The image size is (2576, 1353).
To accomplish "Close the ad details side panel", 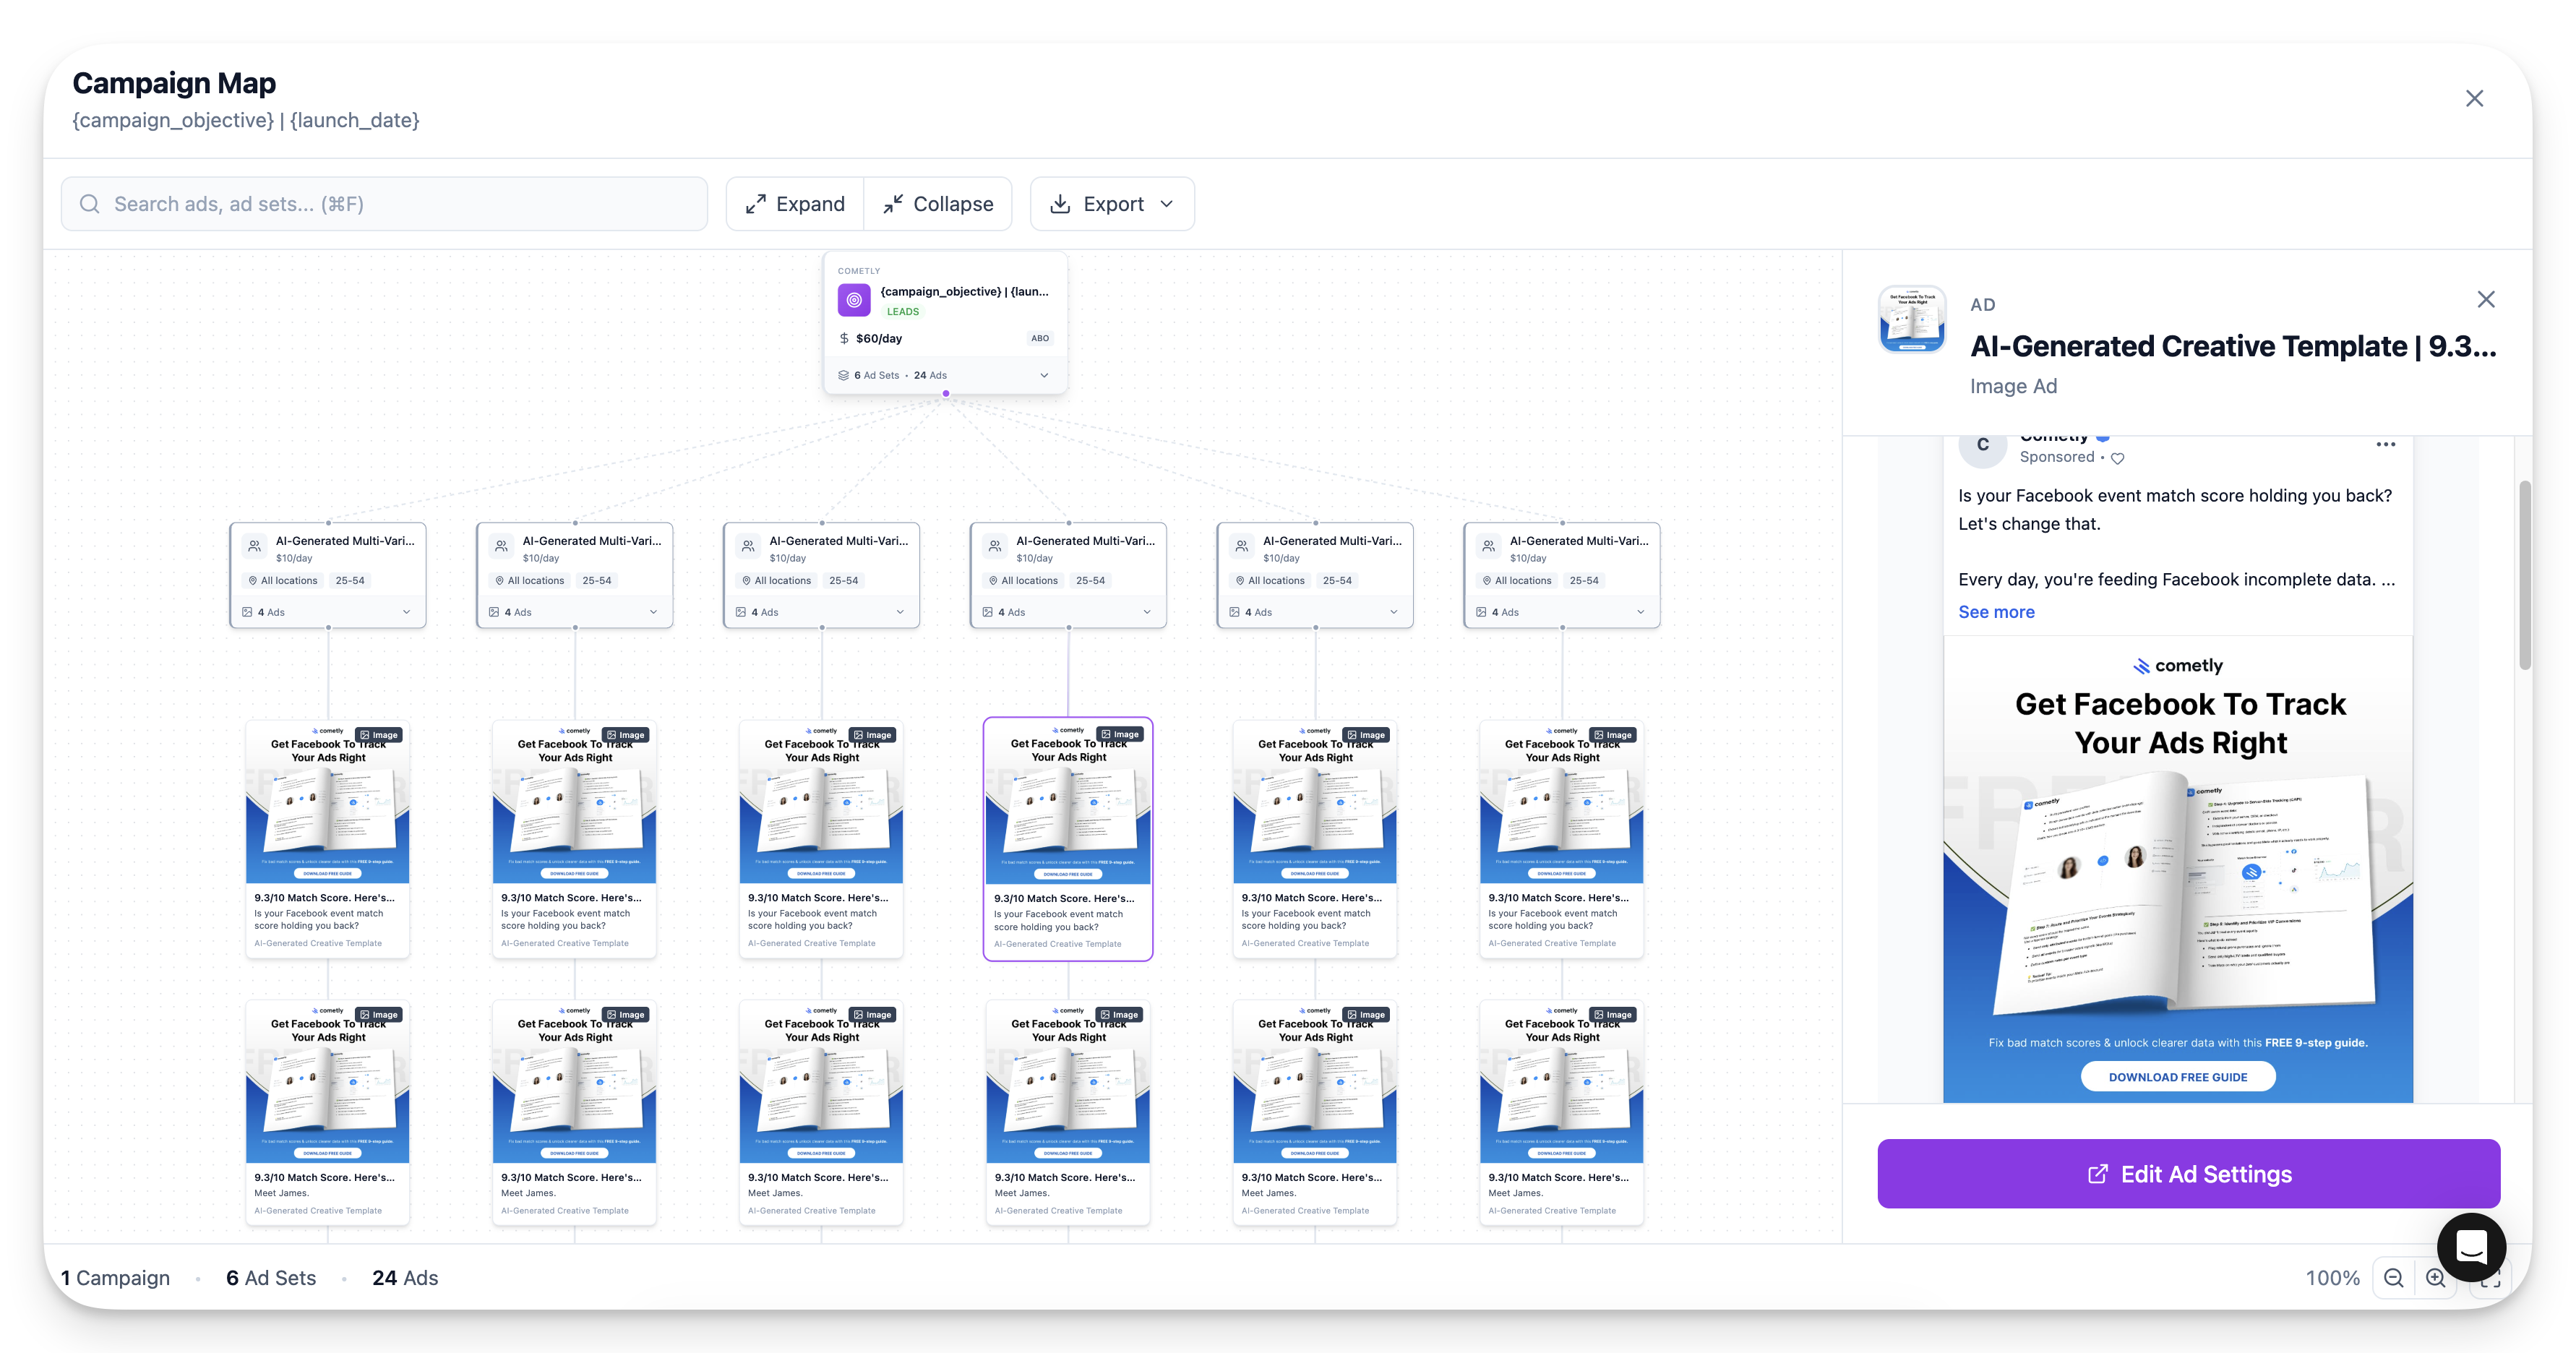I will tap(2485, 299).
